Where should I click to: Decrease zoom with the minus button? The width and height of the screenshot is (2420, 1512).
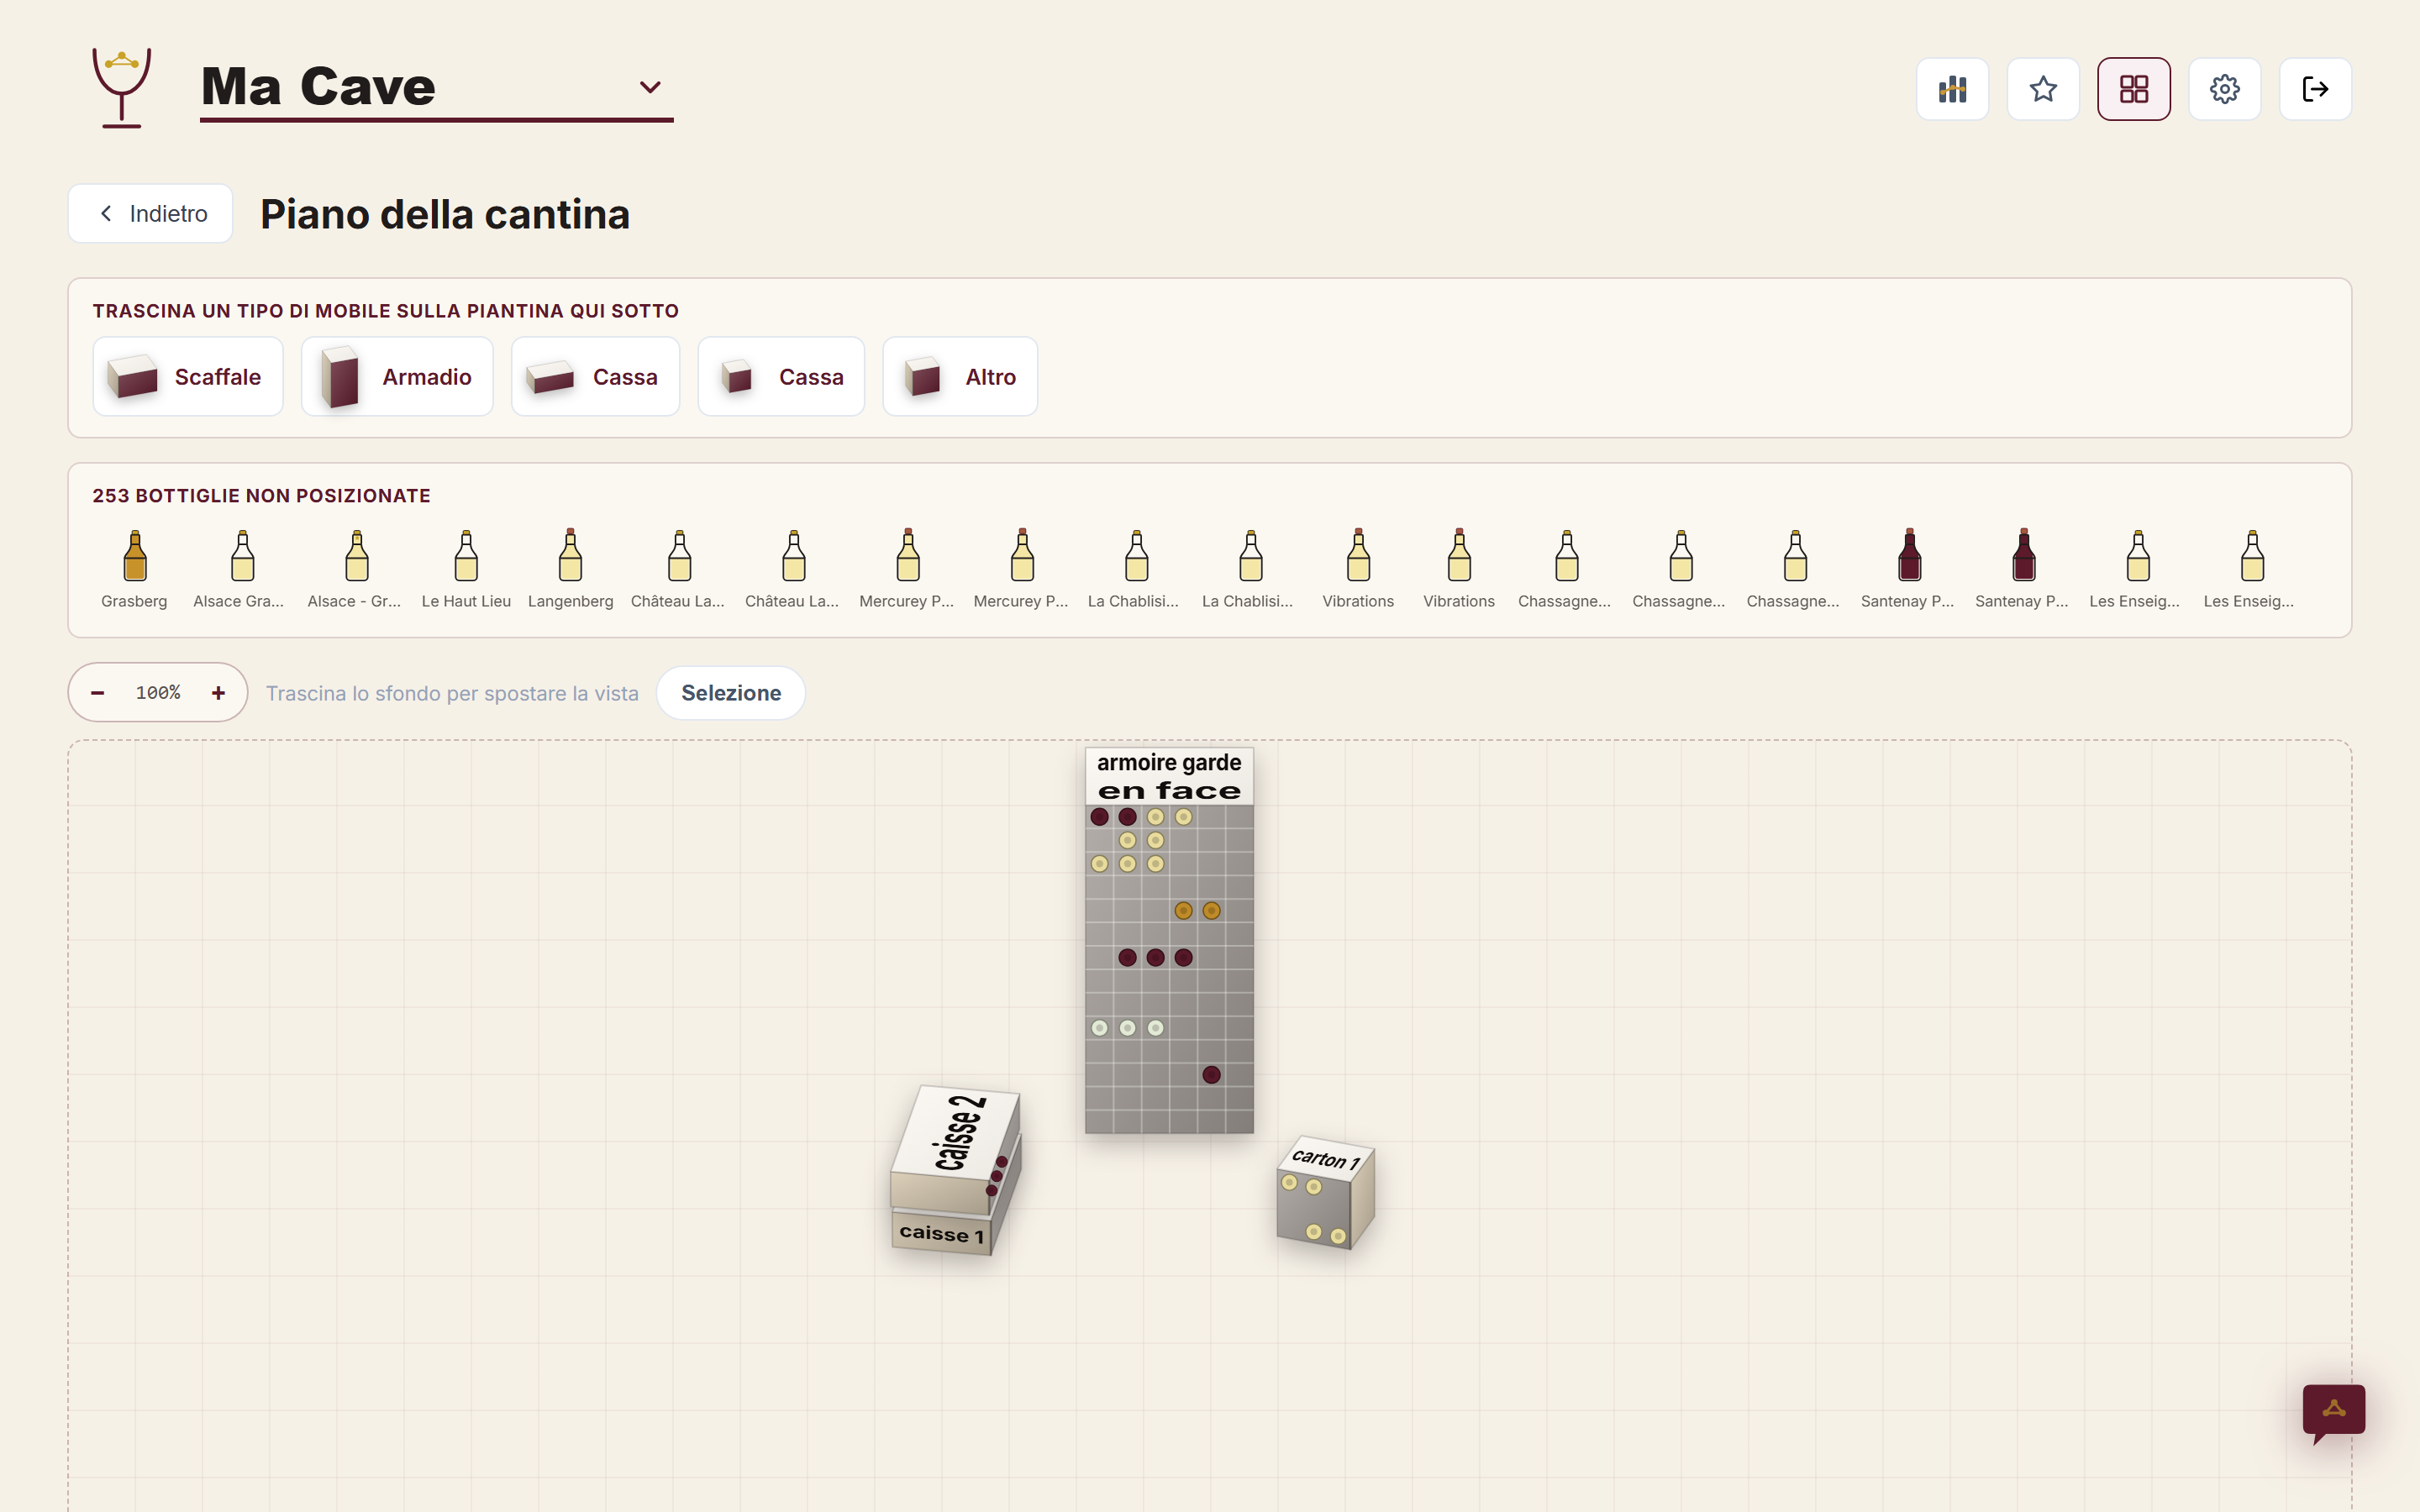[98, 692]
